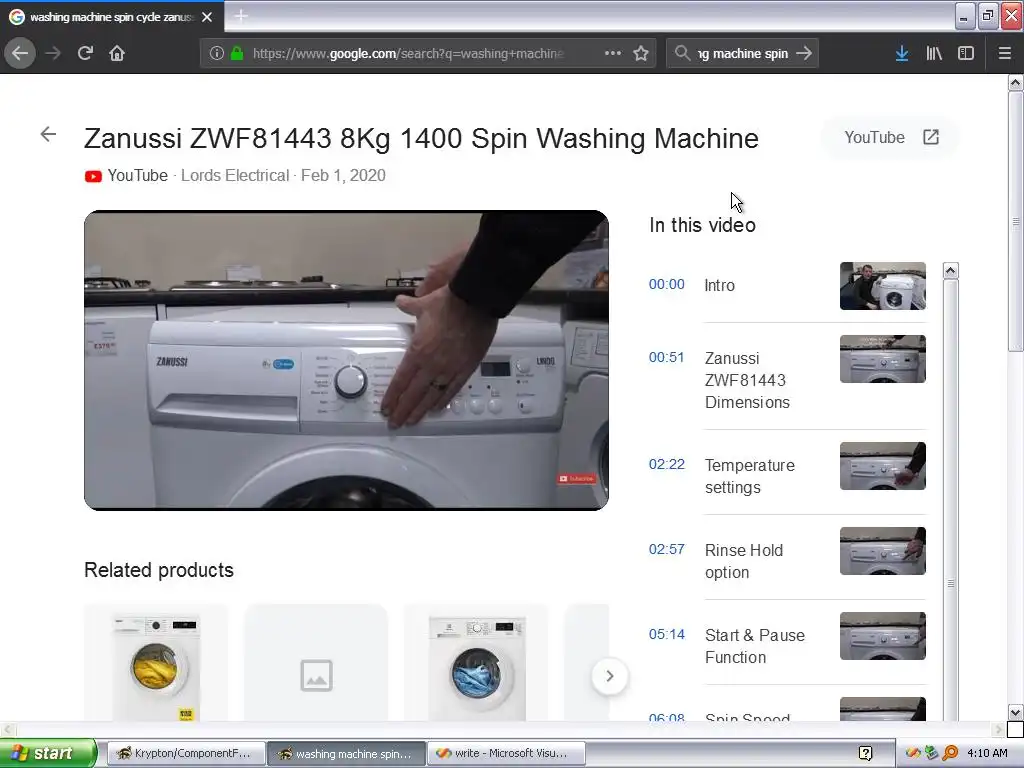Close the washing machine spin cycle tab
Viewport: 1024px width, 768px height.
[207, 17]
